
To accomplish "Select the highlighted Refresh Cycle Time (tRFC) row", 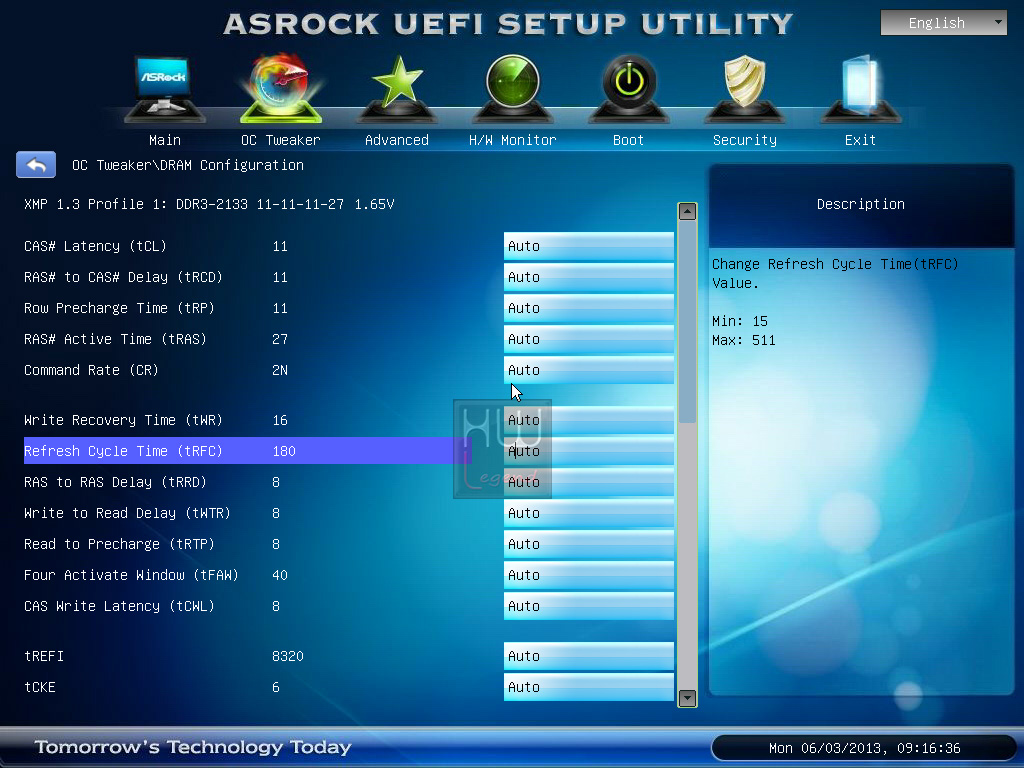I will pyautogui.click(x=248, y=451).
